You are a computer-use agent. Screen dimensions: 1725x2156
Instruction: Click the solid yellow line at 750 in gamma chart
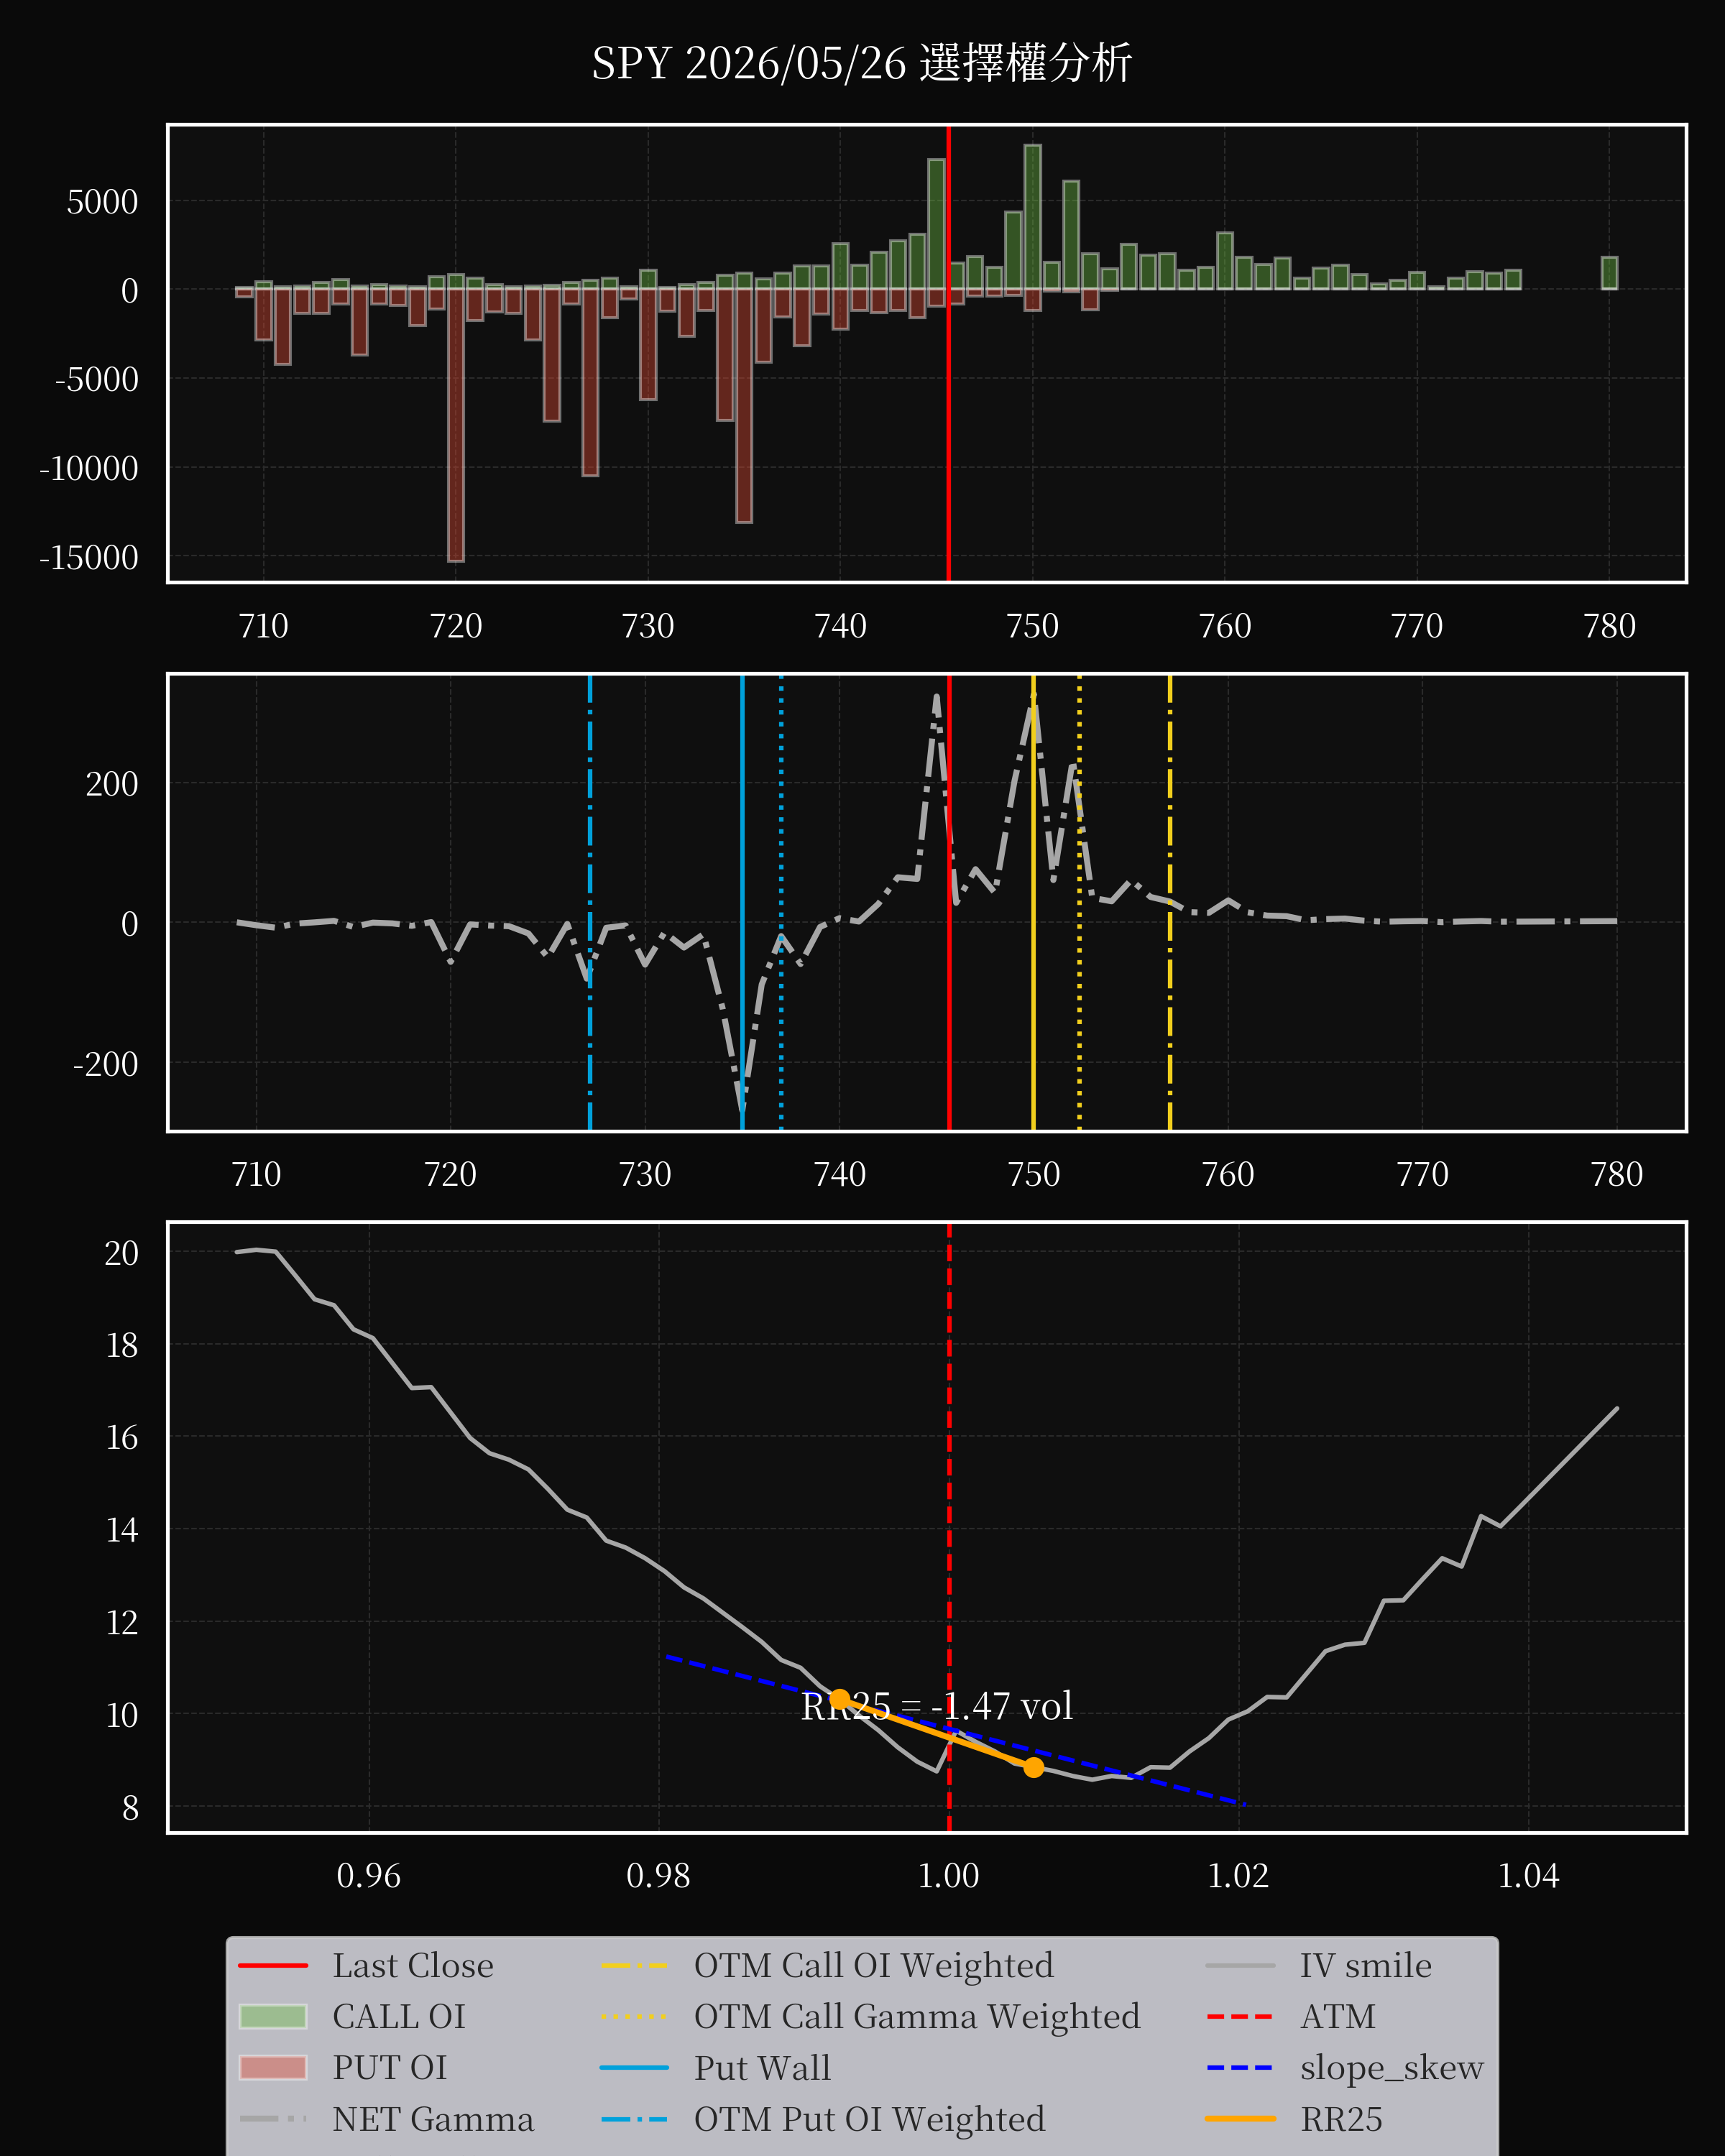coord(1033,902)
